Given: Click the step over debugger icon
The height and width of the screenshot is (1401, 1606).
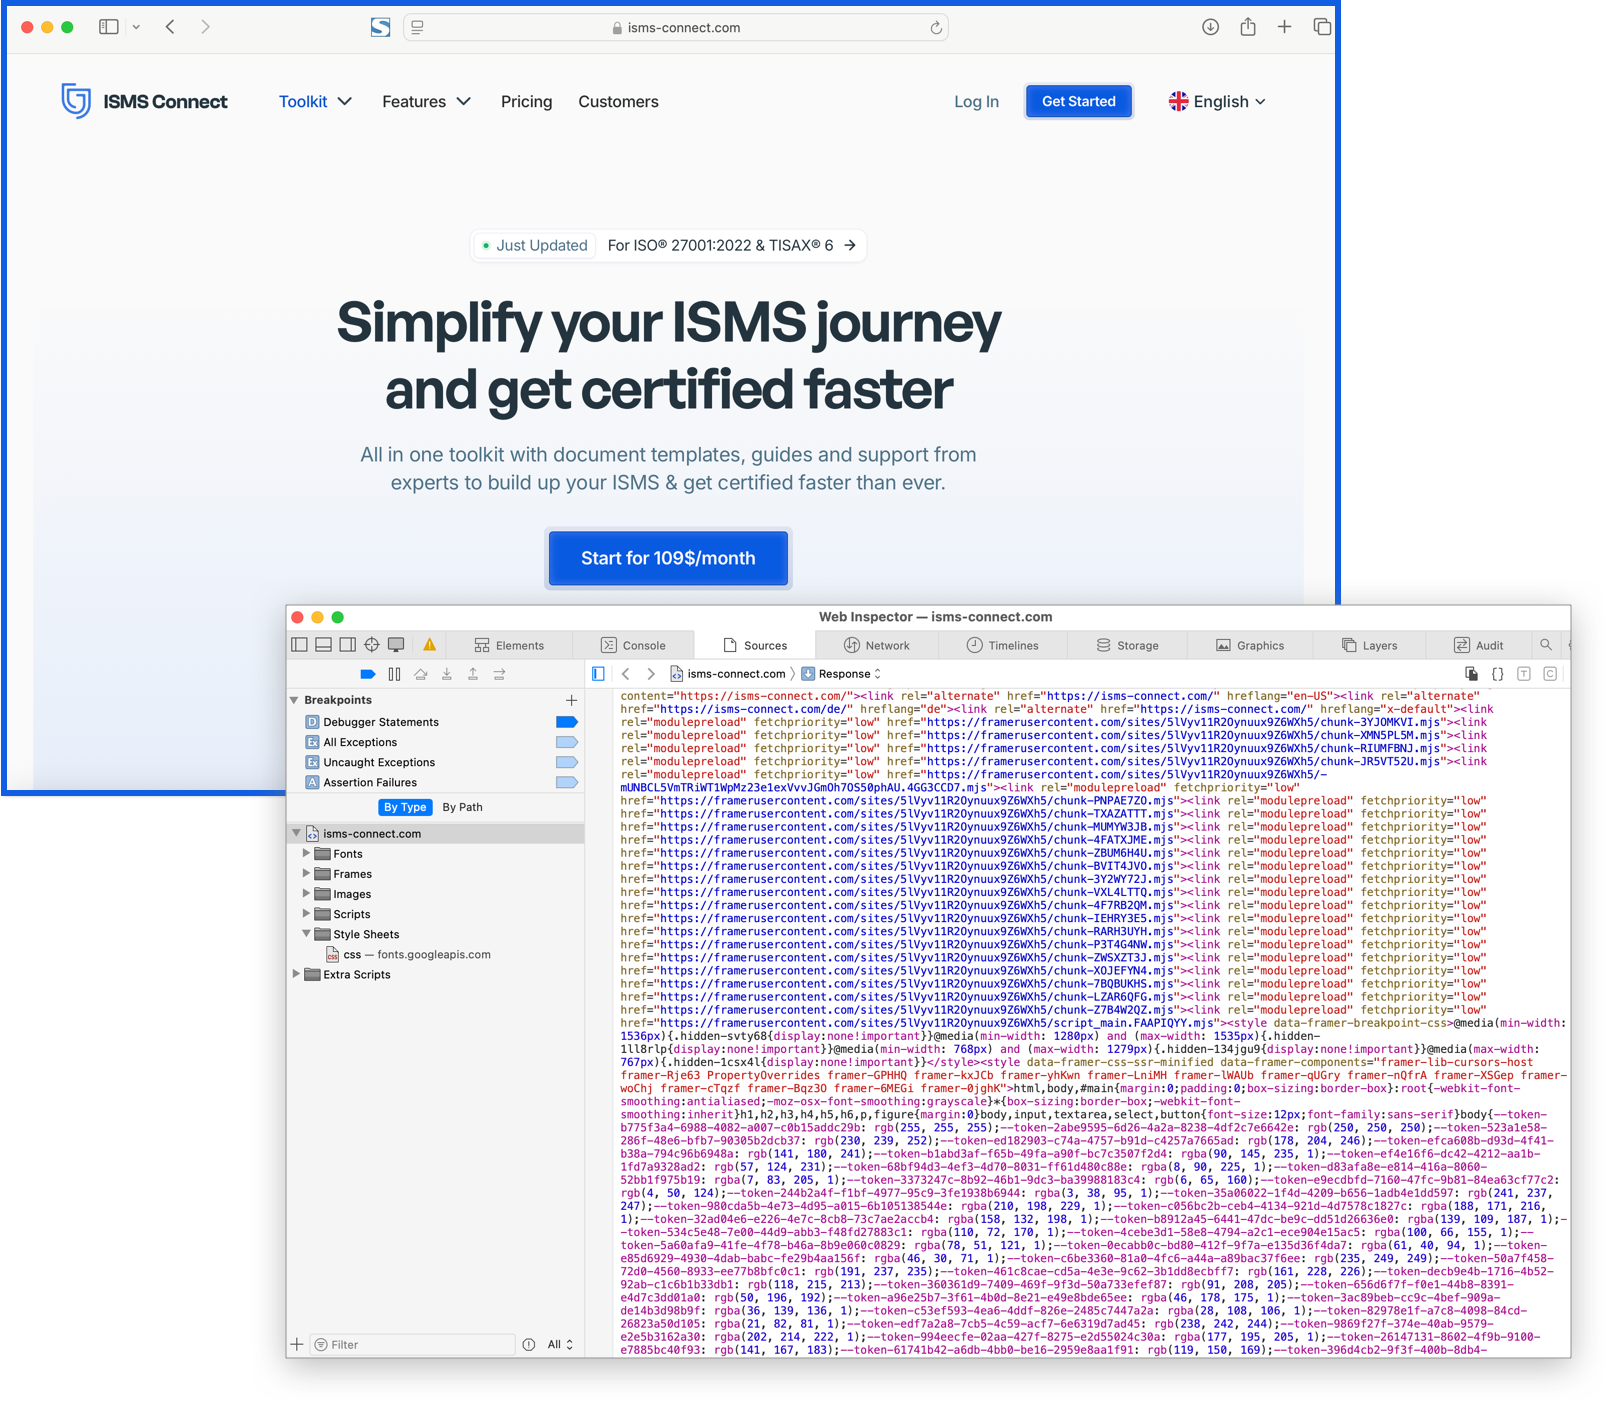Looking at the screenshot, I should [421, 674].
